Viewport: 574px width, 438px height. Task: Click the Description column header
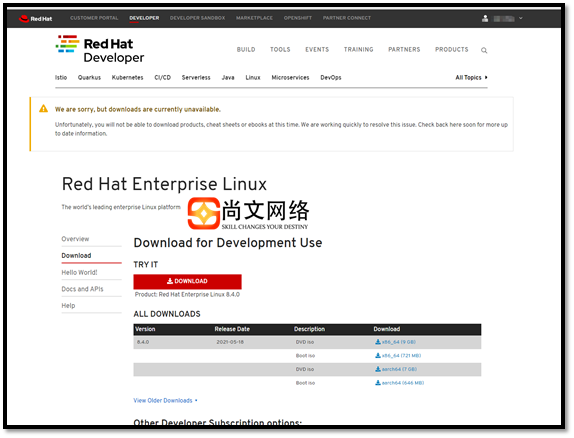[x=309, y=329]
